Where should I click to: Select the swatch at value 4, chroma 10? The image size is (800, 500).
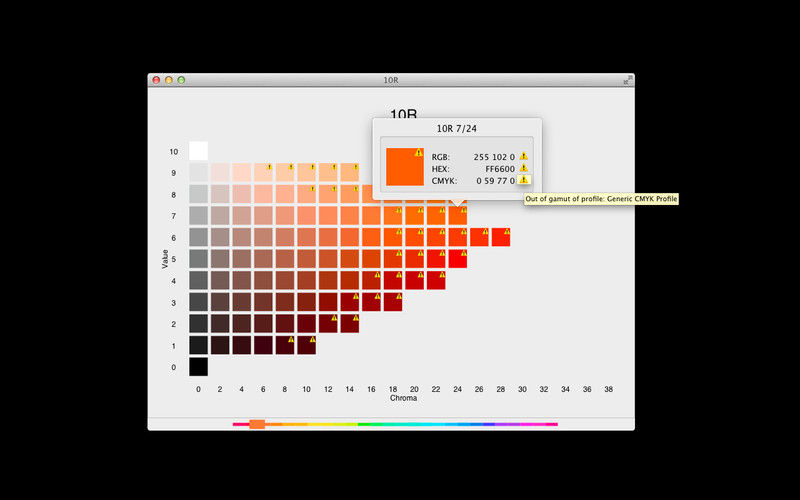click(307, 281)
